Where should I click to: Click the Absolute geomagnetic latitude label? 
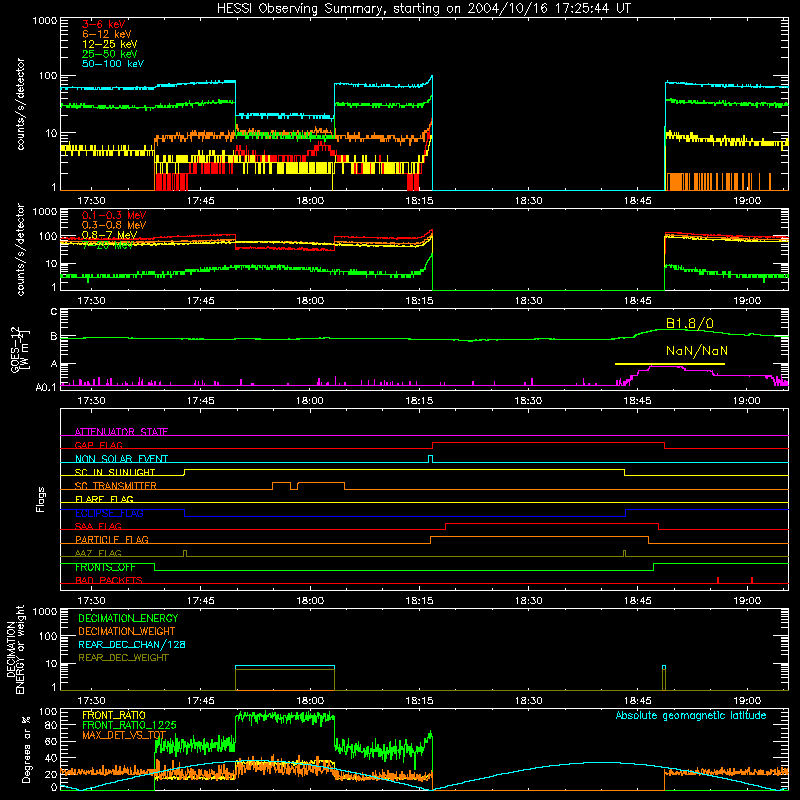click(x=691, y=716)
